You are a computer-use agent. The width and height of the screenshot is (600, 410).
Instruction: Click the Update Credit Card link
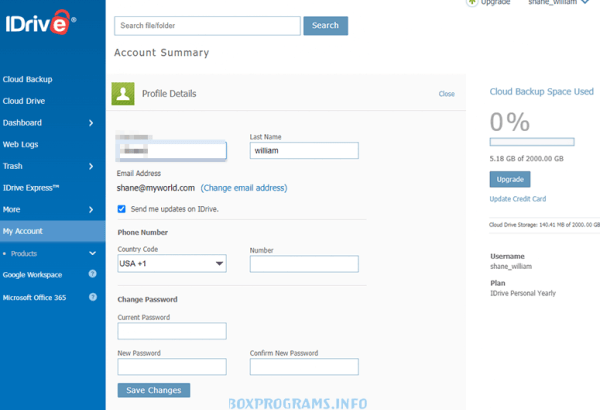(518, 199)
